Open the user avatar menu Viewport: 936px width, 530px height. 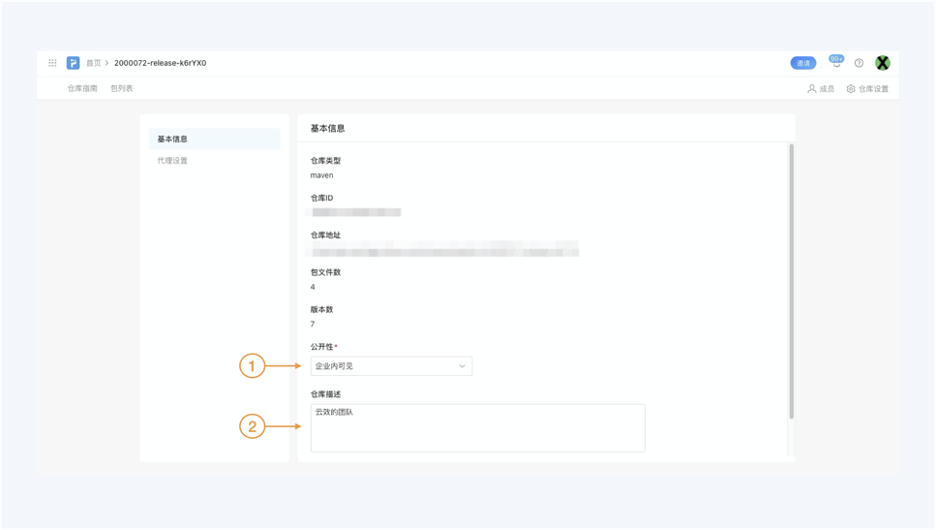pyautogui.click(x=882, y=63)
